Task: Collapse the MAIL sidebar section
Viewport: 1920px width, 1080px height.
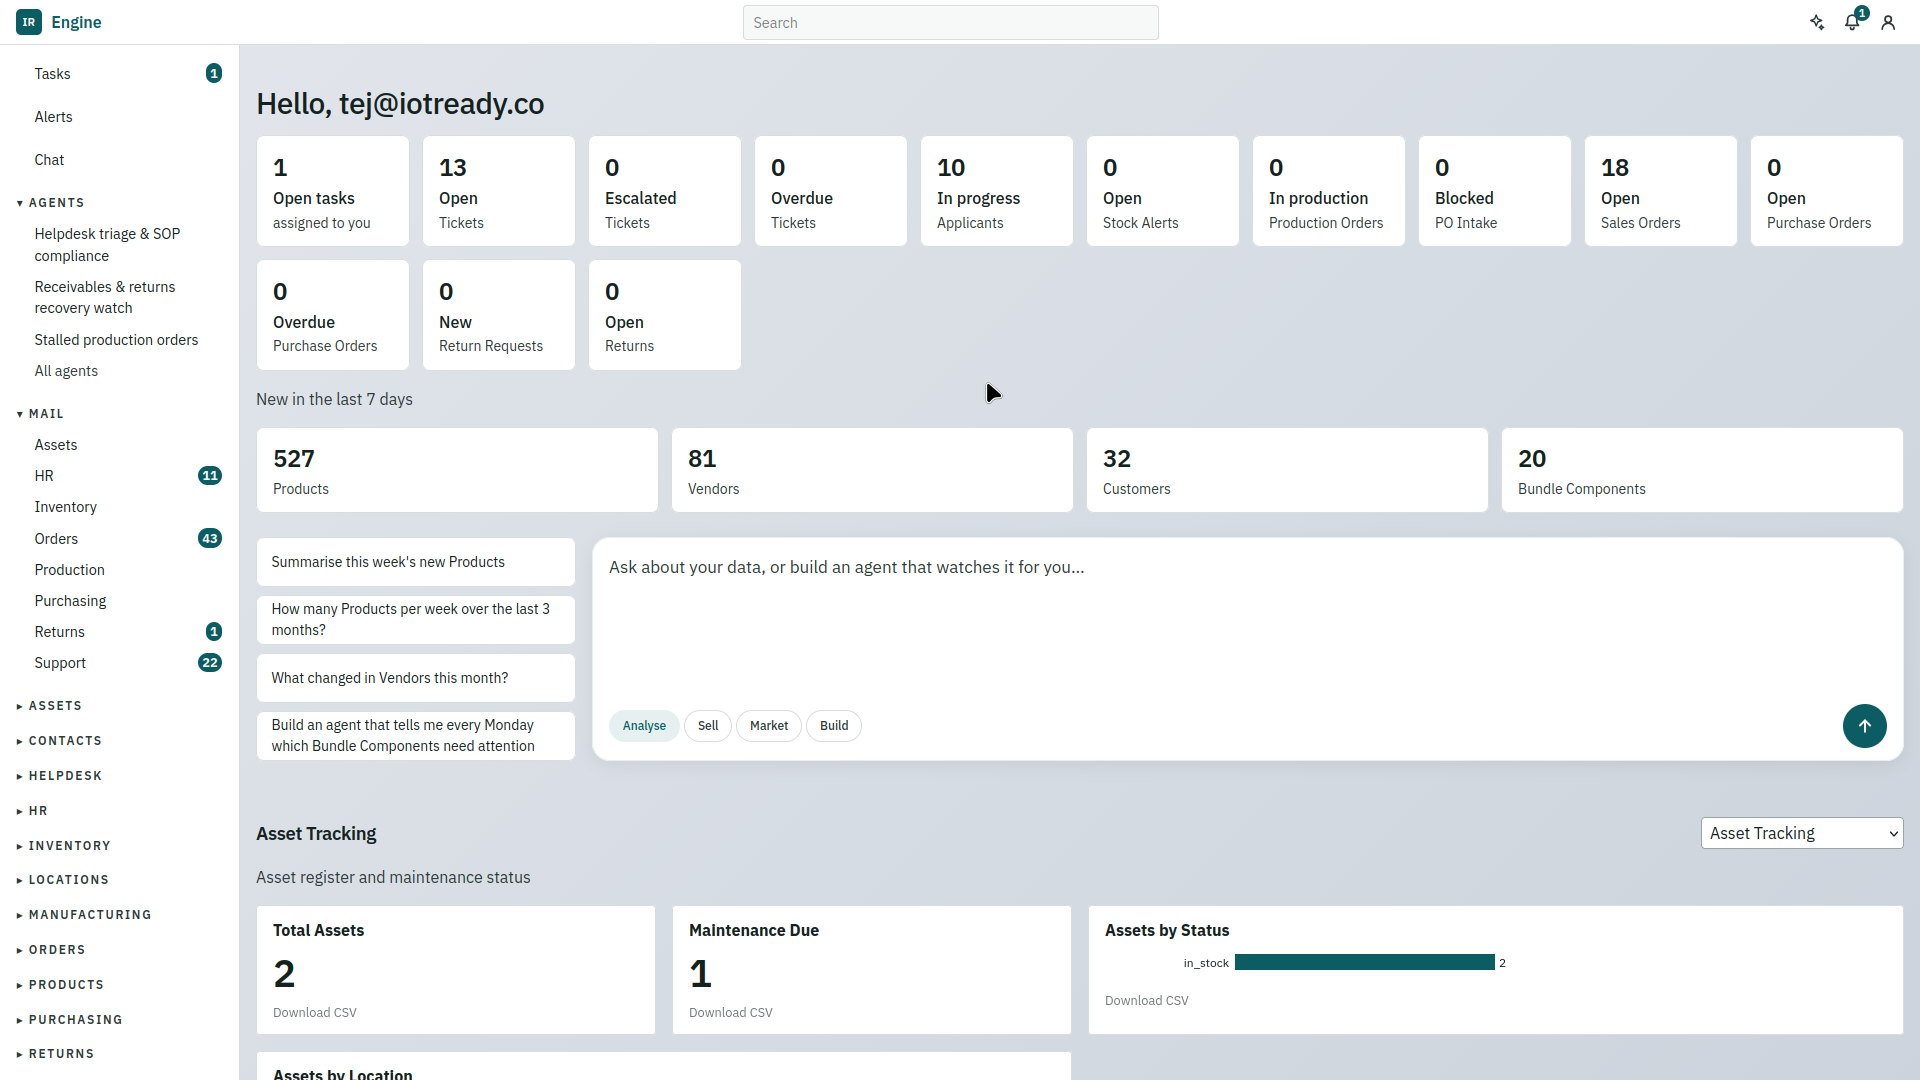Action: pyautogui.click(x=41, y=414)
